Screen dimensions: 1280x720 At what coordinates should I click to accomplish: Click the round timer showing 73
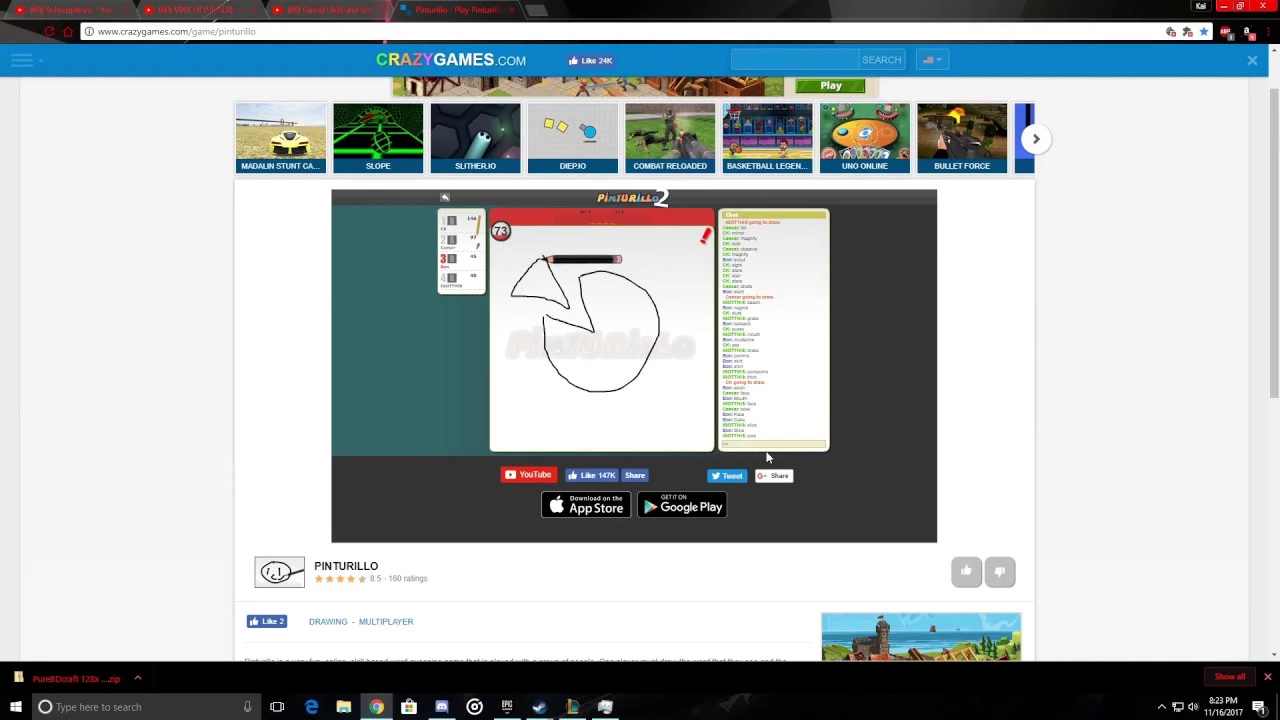501,232
